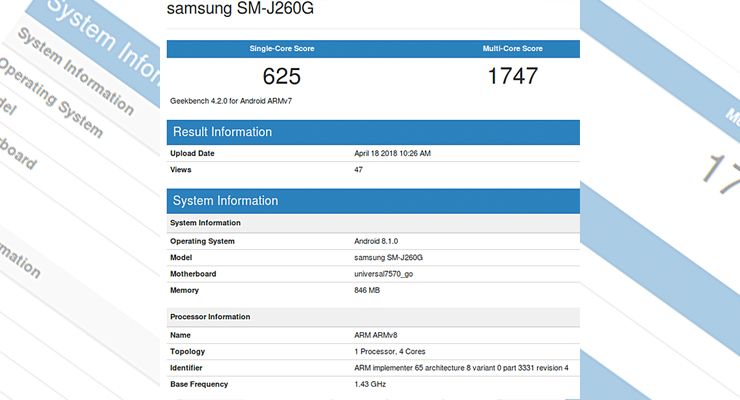
Task: Click the multi-core score value 1747
Action: tap(512, 76)
